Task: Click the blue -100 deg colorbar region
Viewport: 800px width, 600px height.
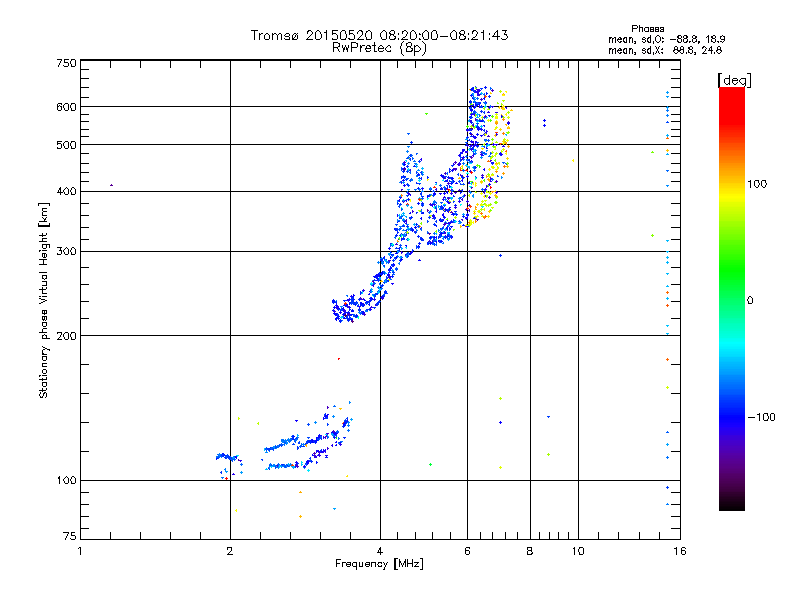Action: click(732, 417)
